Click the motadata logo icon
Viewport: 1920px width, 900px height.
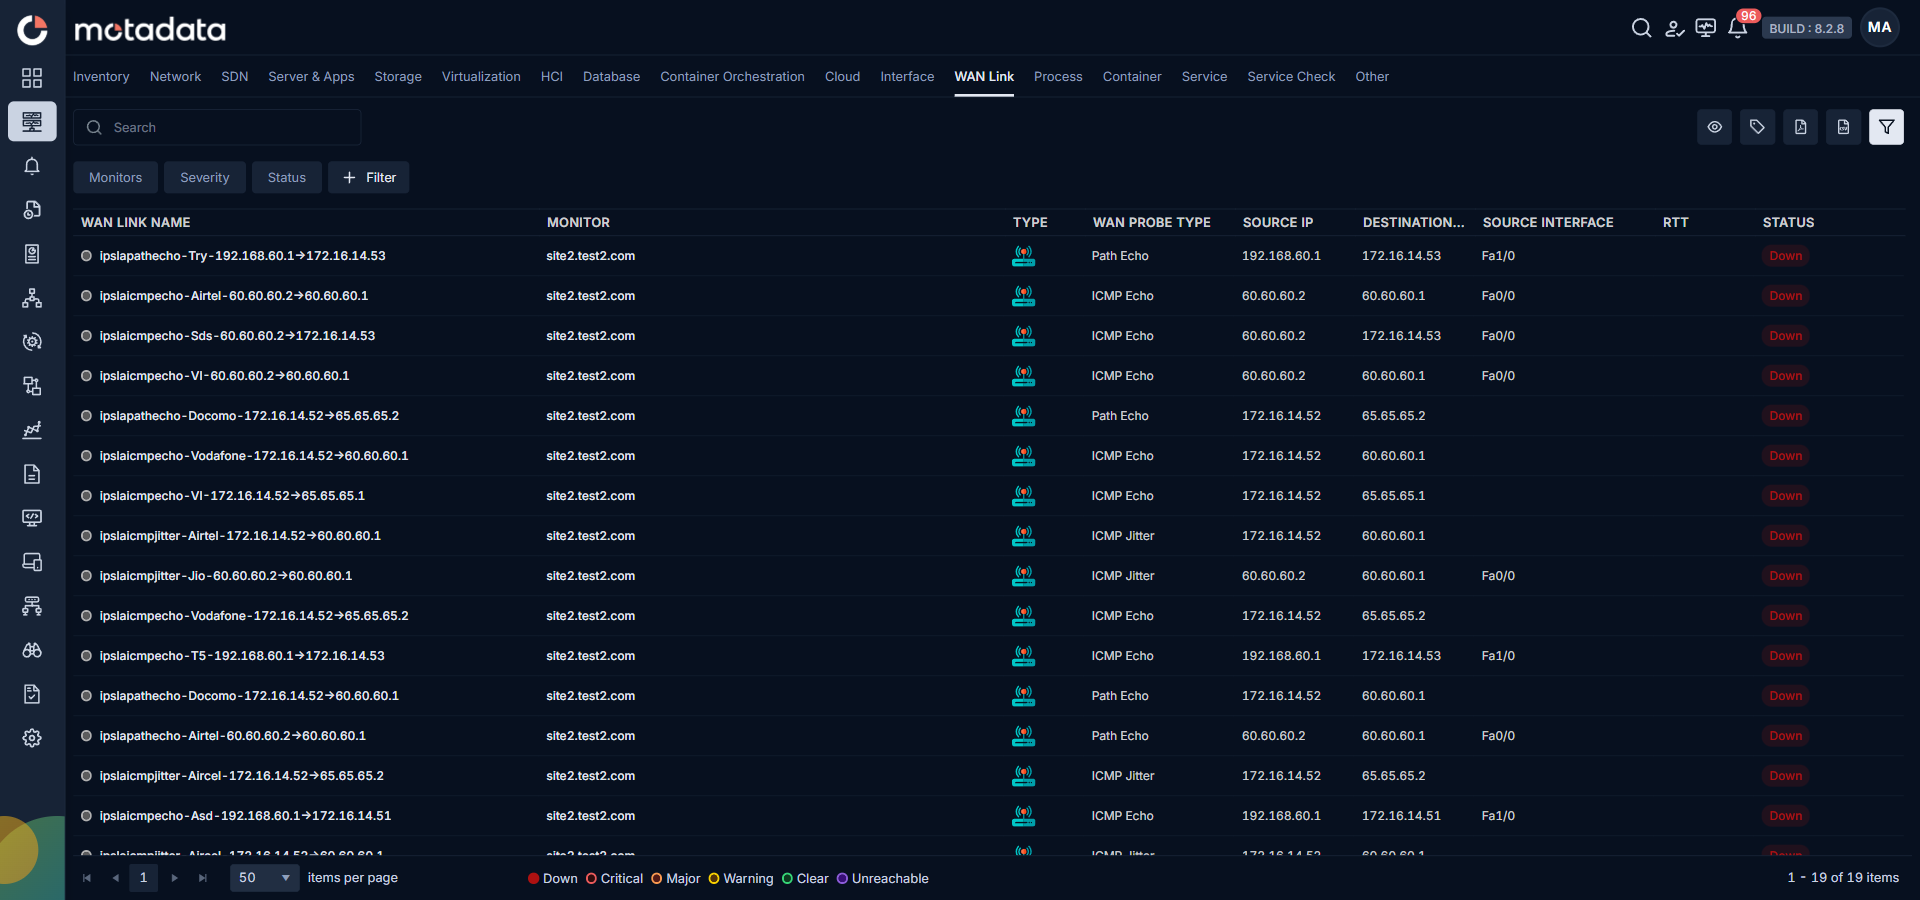click(32, 30)
